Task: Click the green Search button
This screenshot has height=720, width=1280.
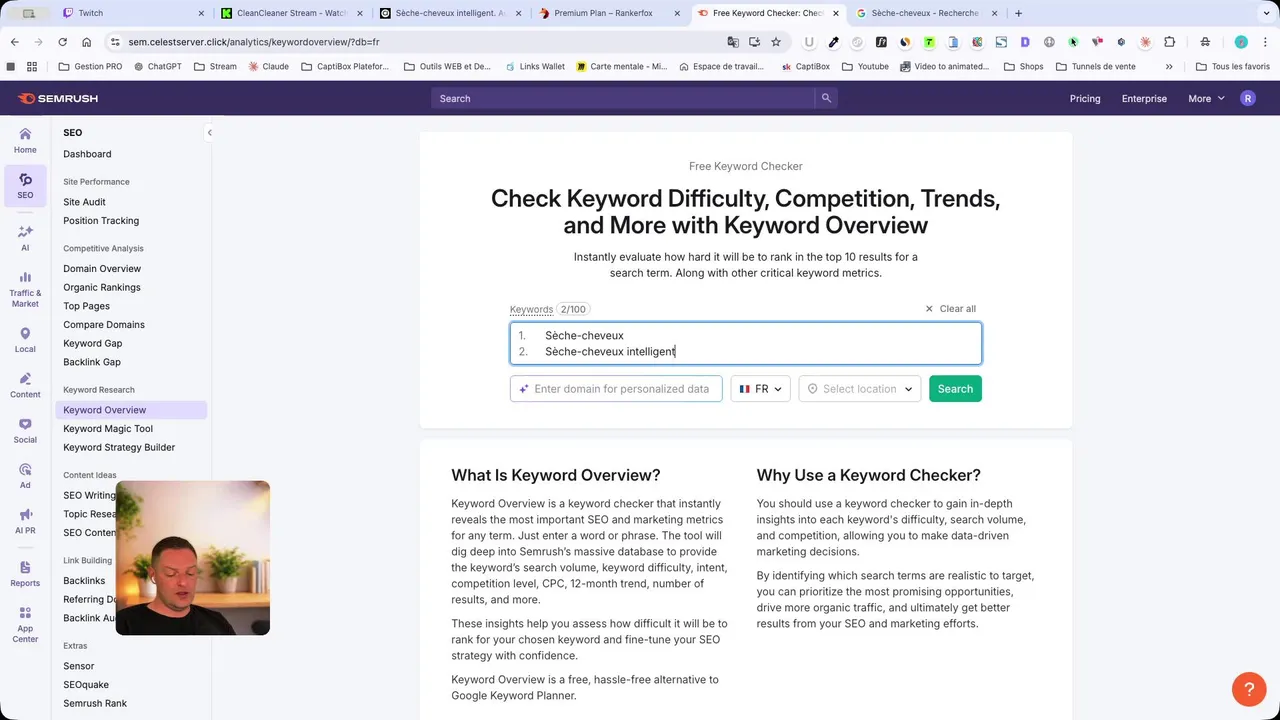Action: [x=955, y=389]
